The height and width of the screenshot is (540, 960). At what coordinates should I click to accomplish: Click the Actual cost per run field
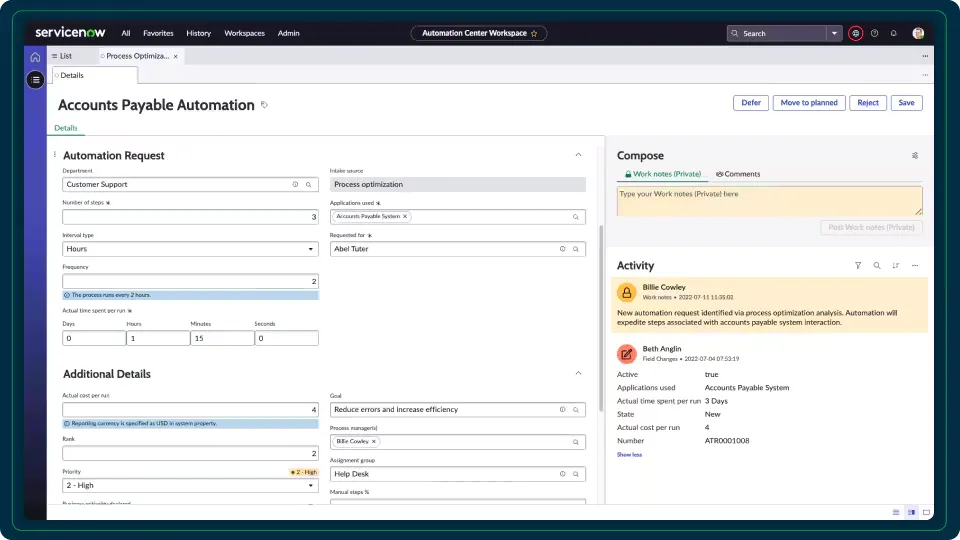[190, 410]
